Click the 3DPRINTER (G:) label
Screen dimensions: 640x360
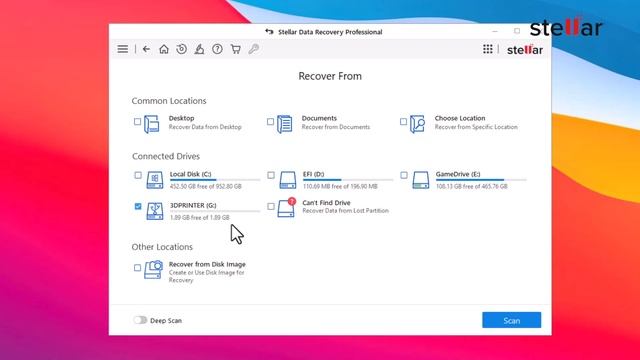(x=193, y=205)
